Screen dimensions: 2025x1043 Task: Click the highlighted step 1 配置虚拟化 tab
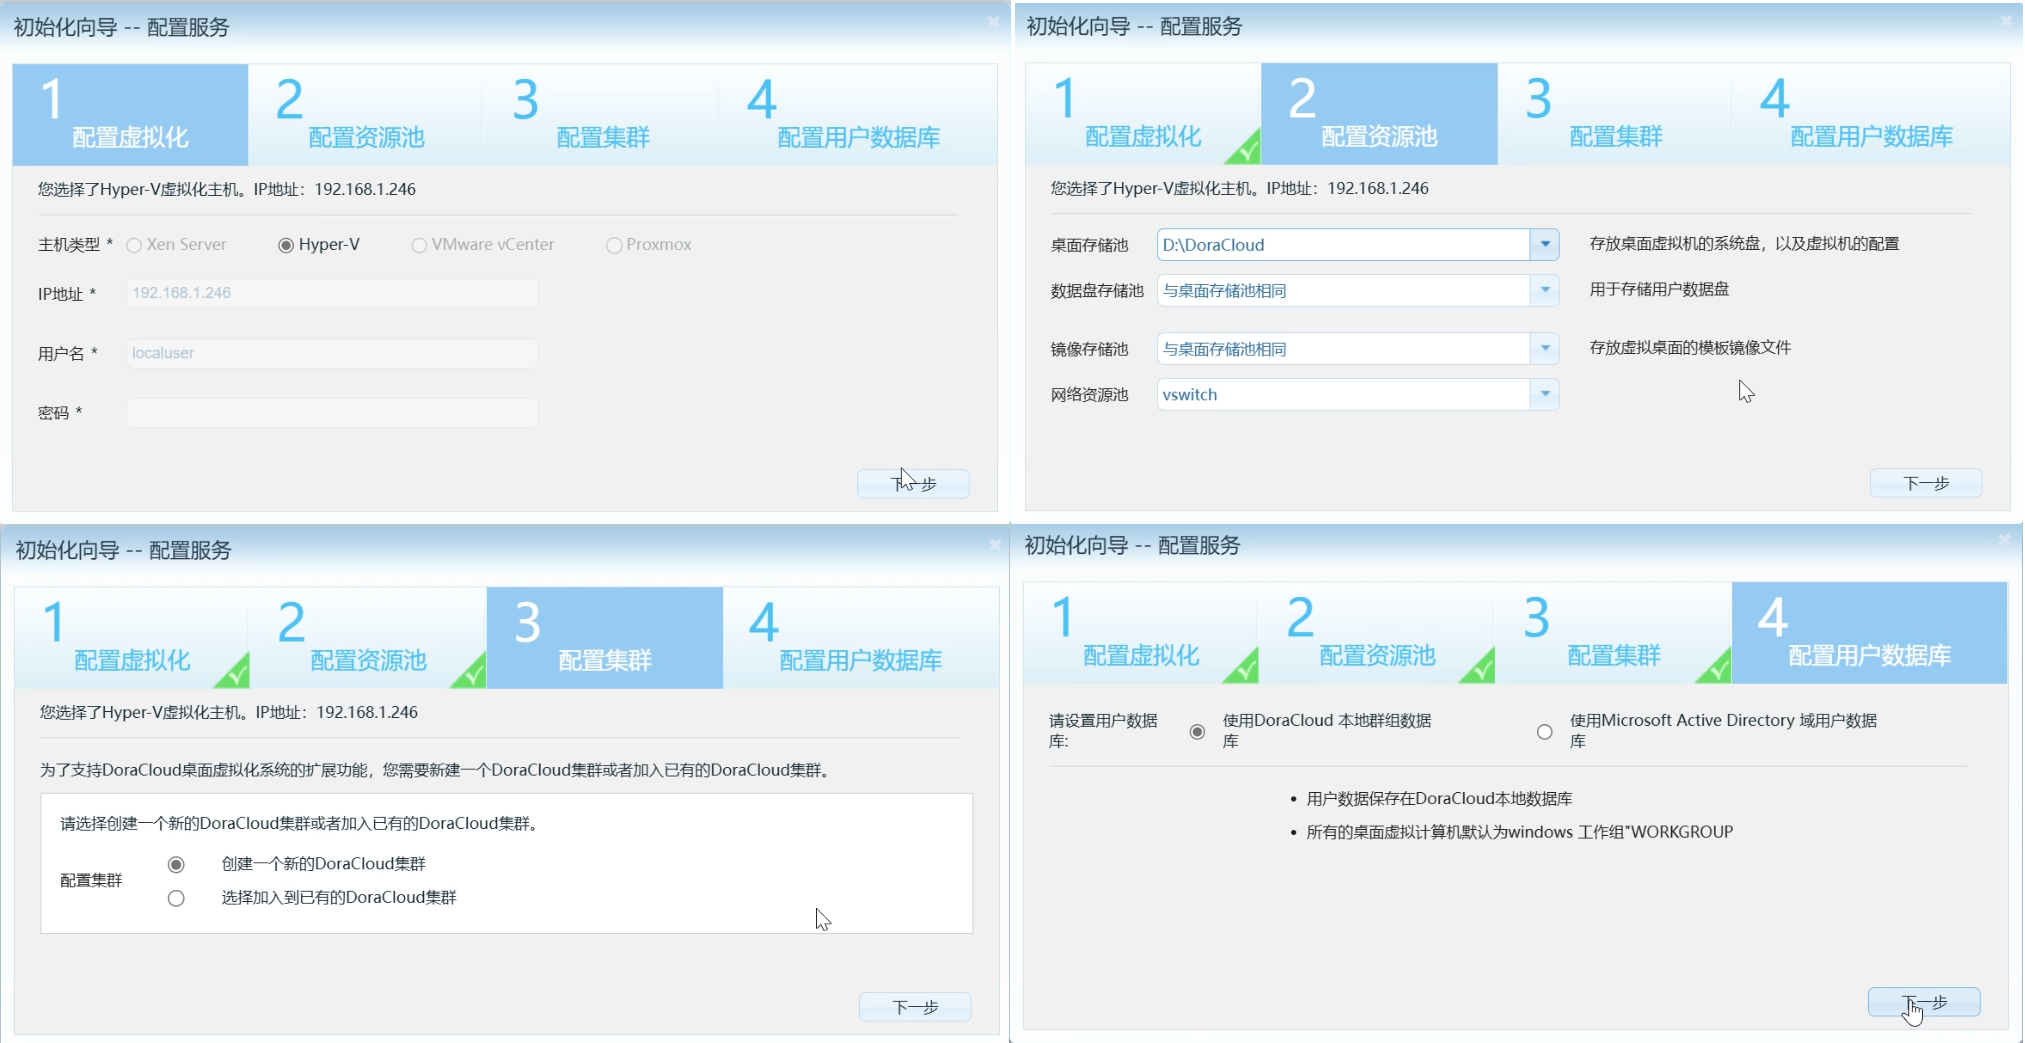(130, 115)
